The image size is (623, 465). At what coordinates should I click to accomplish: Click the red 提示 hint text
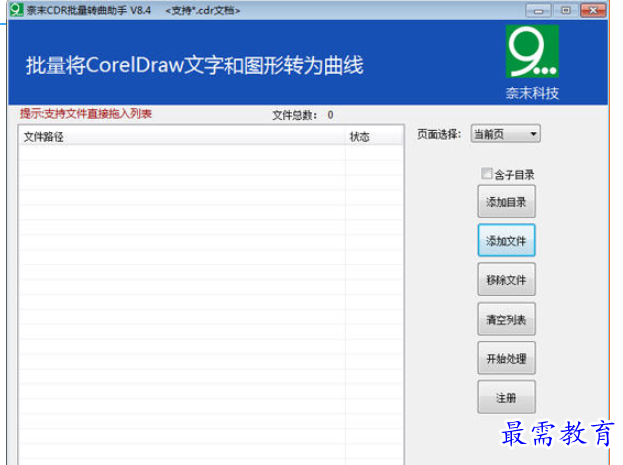(86, 114)
